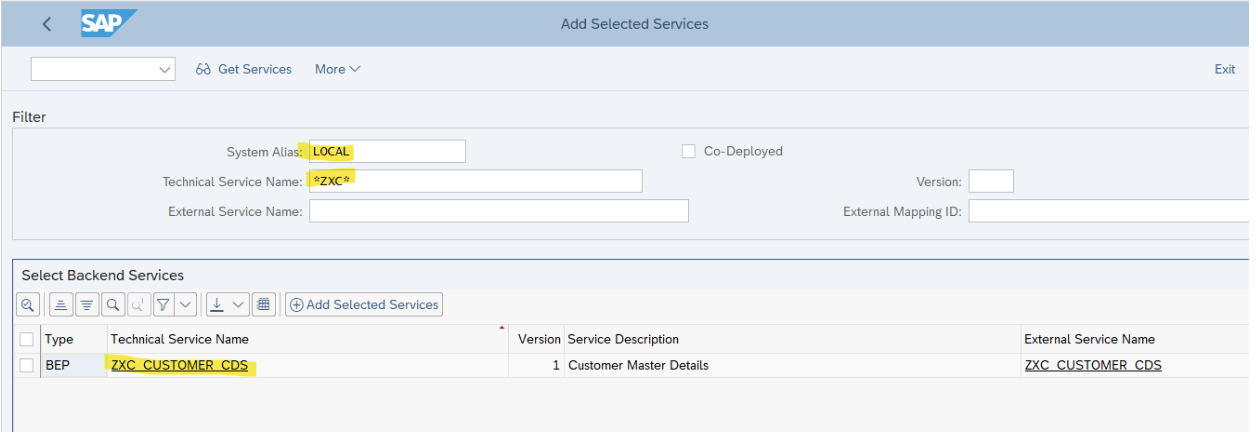Open the More menu
Image resolution: width=1258 pixels, height=442 pixels.
tap(337, 69)
